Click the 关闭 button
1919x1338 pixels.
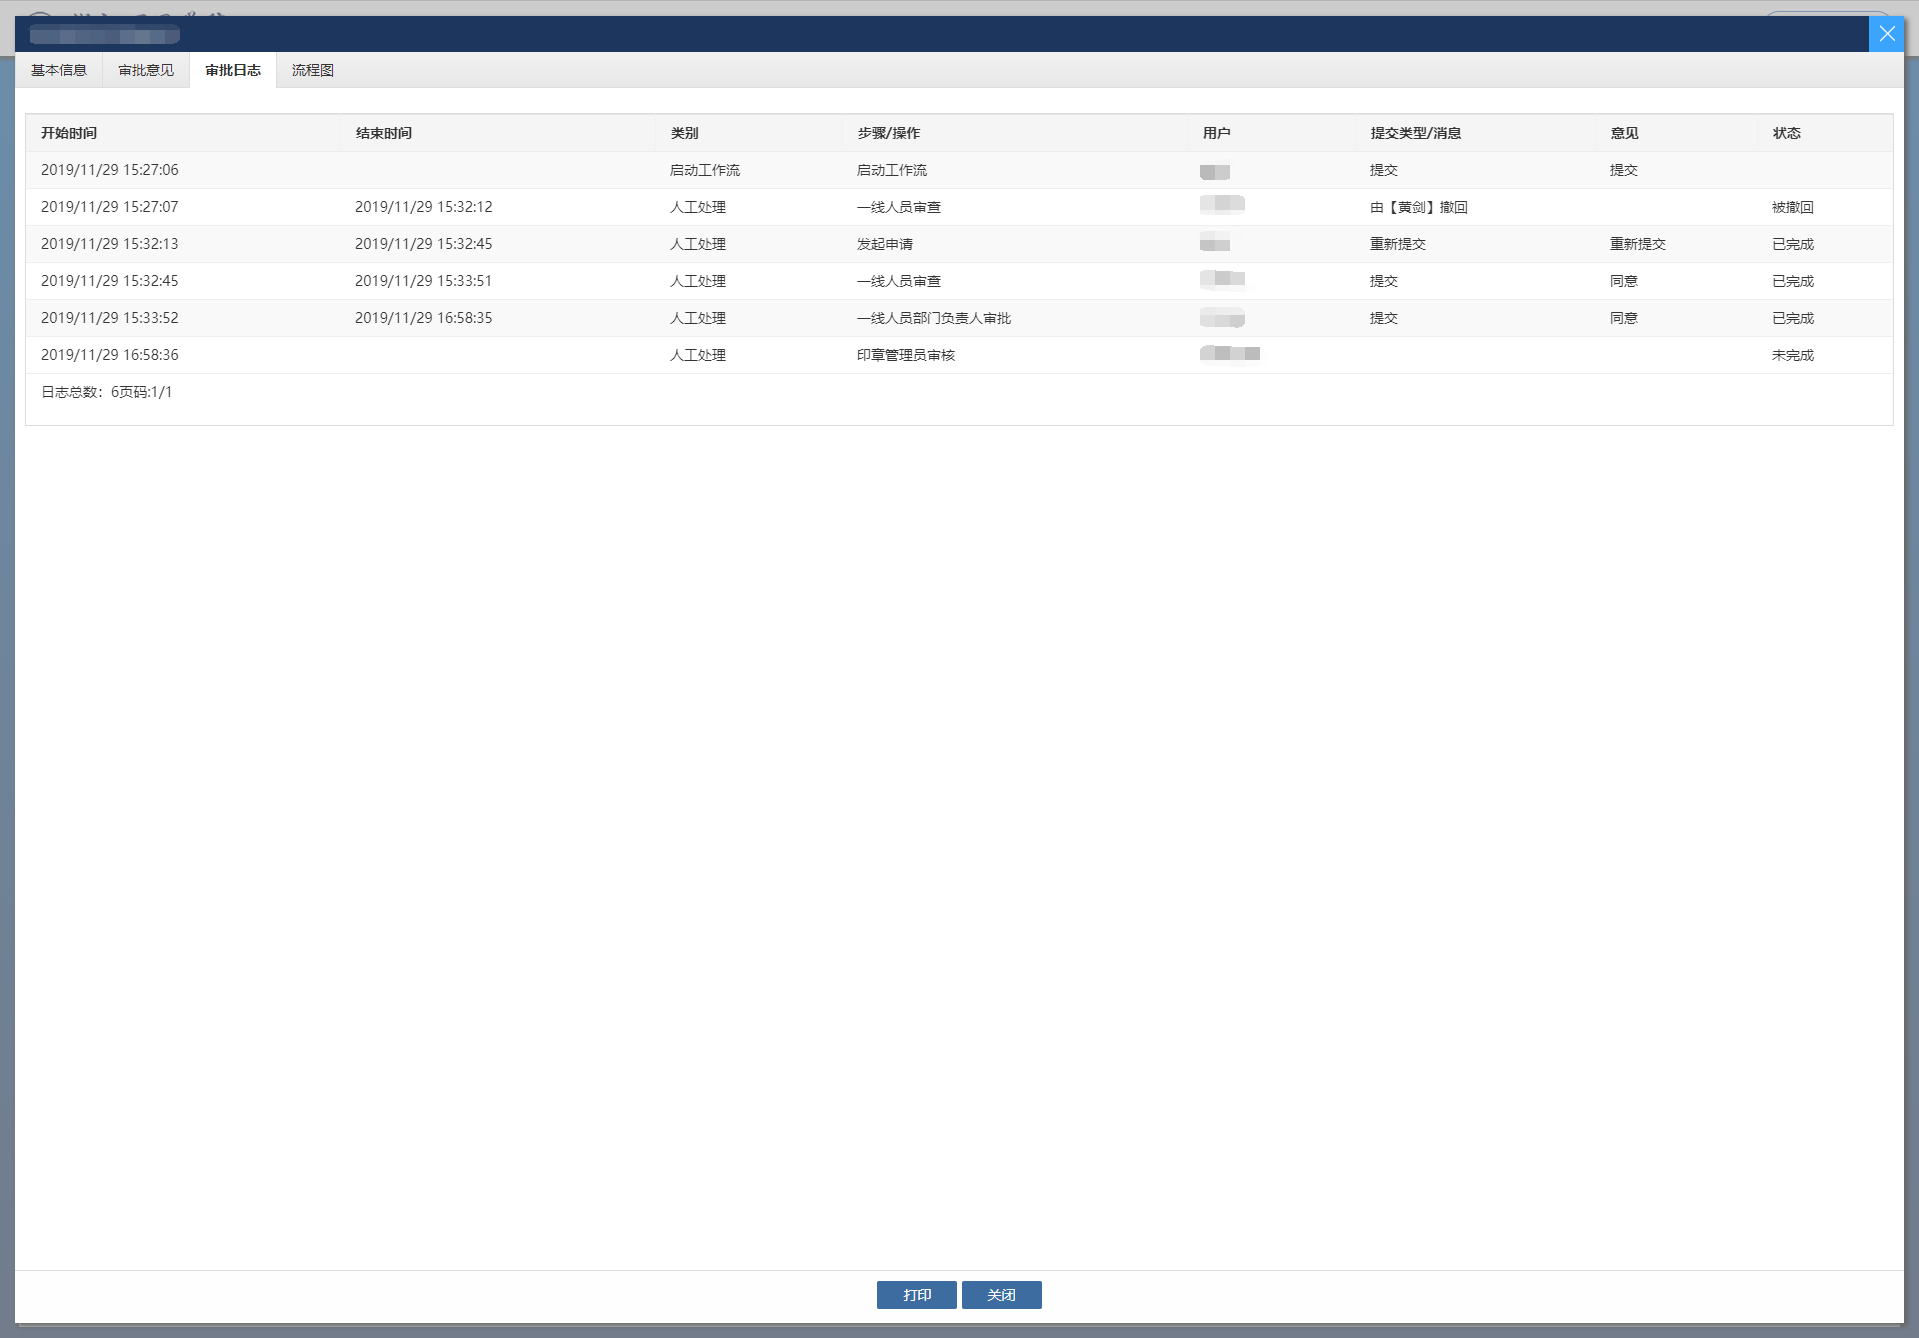(x=1002, y=1295)
